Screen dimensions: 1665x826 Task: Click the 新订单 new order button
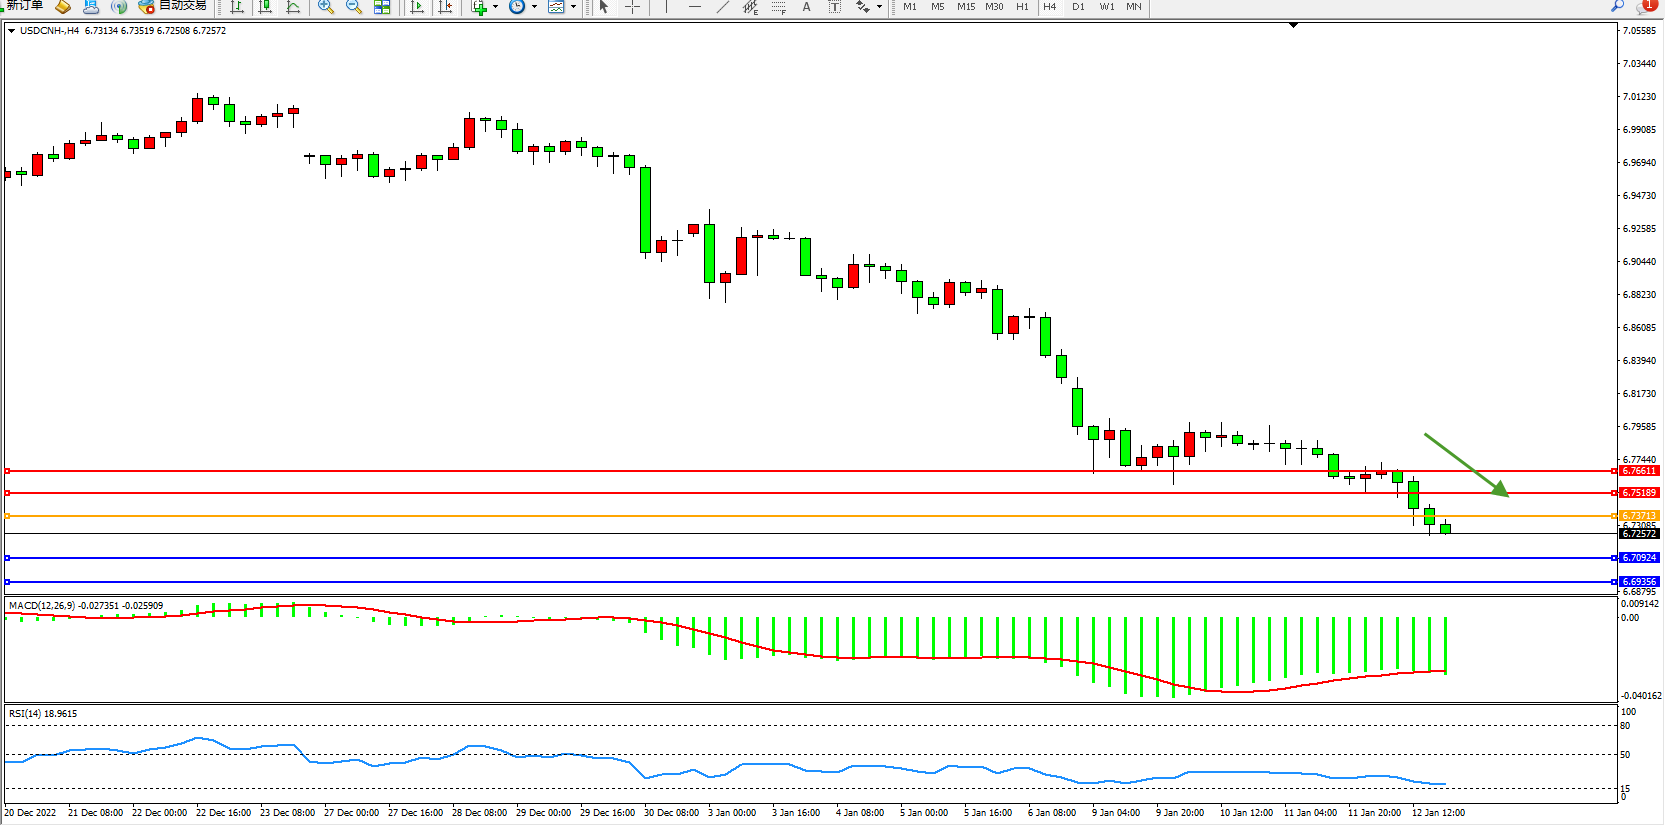(24, 6)
